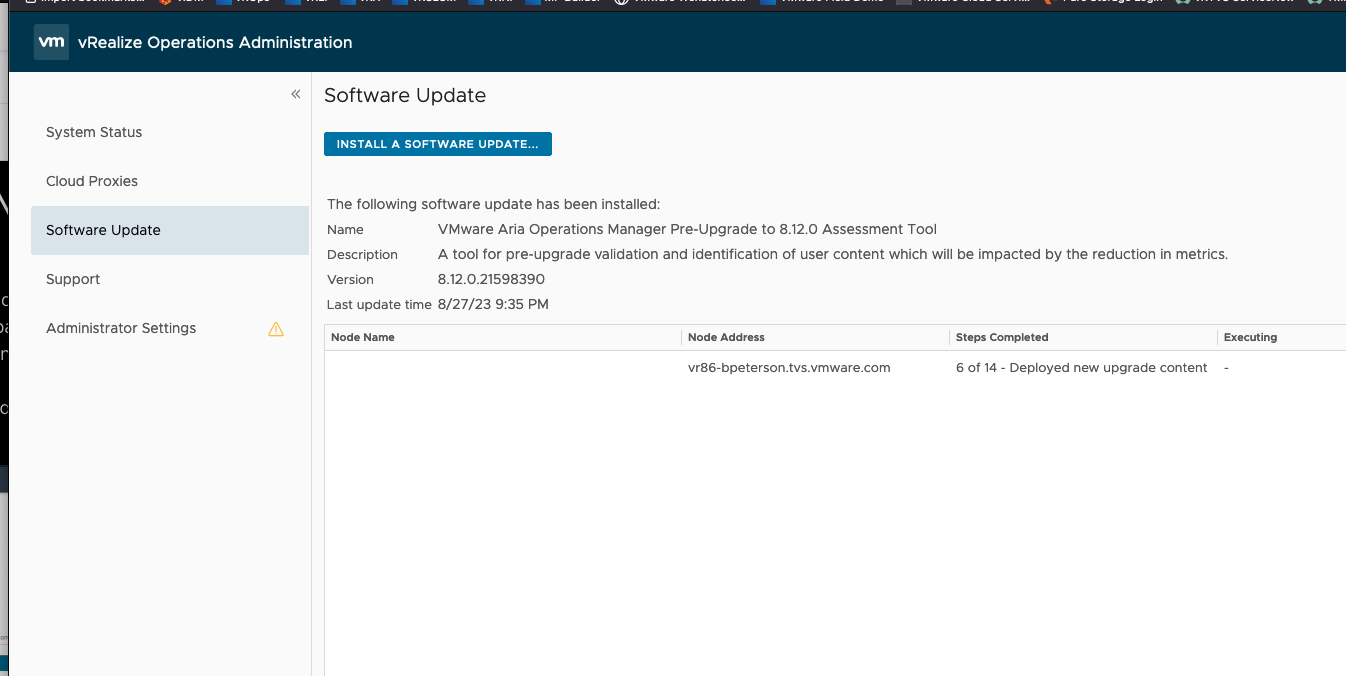
Task: Select Software Update in the sidebar
Action: pos(103,229)
